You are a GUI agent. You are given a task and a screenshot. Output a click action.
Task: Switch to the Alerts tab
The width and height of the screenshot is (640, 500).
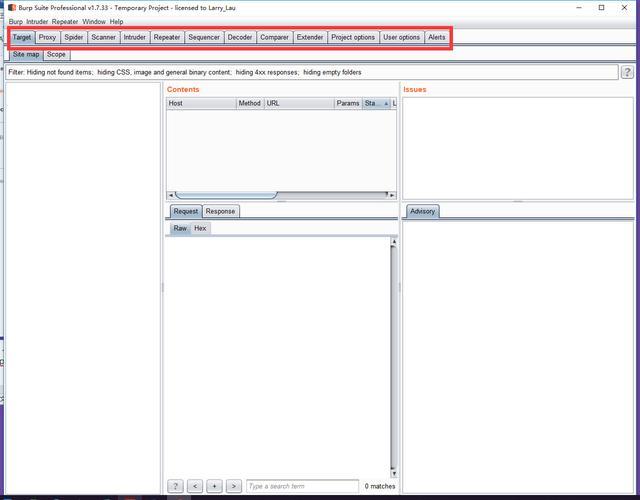(x=437, y=37)
